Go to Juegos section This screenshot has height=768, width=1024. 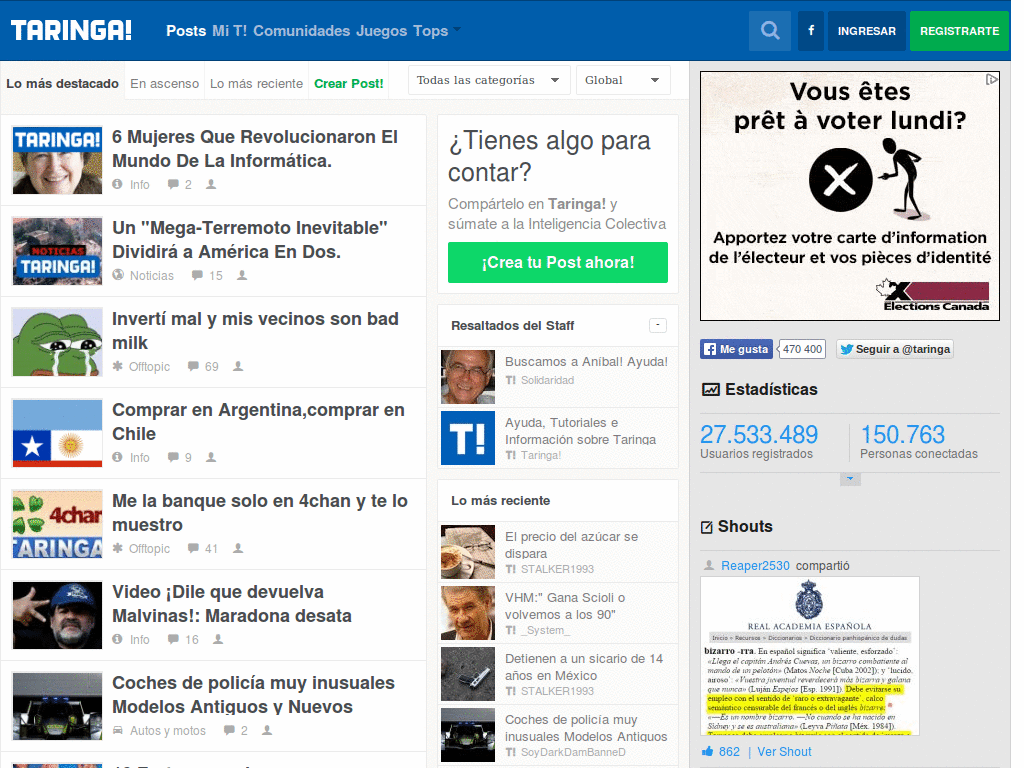click(x=381, y=31)
